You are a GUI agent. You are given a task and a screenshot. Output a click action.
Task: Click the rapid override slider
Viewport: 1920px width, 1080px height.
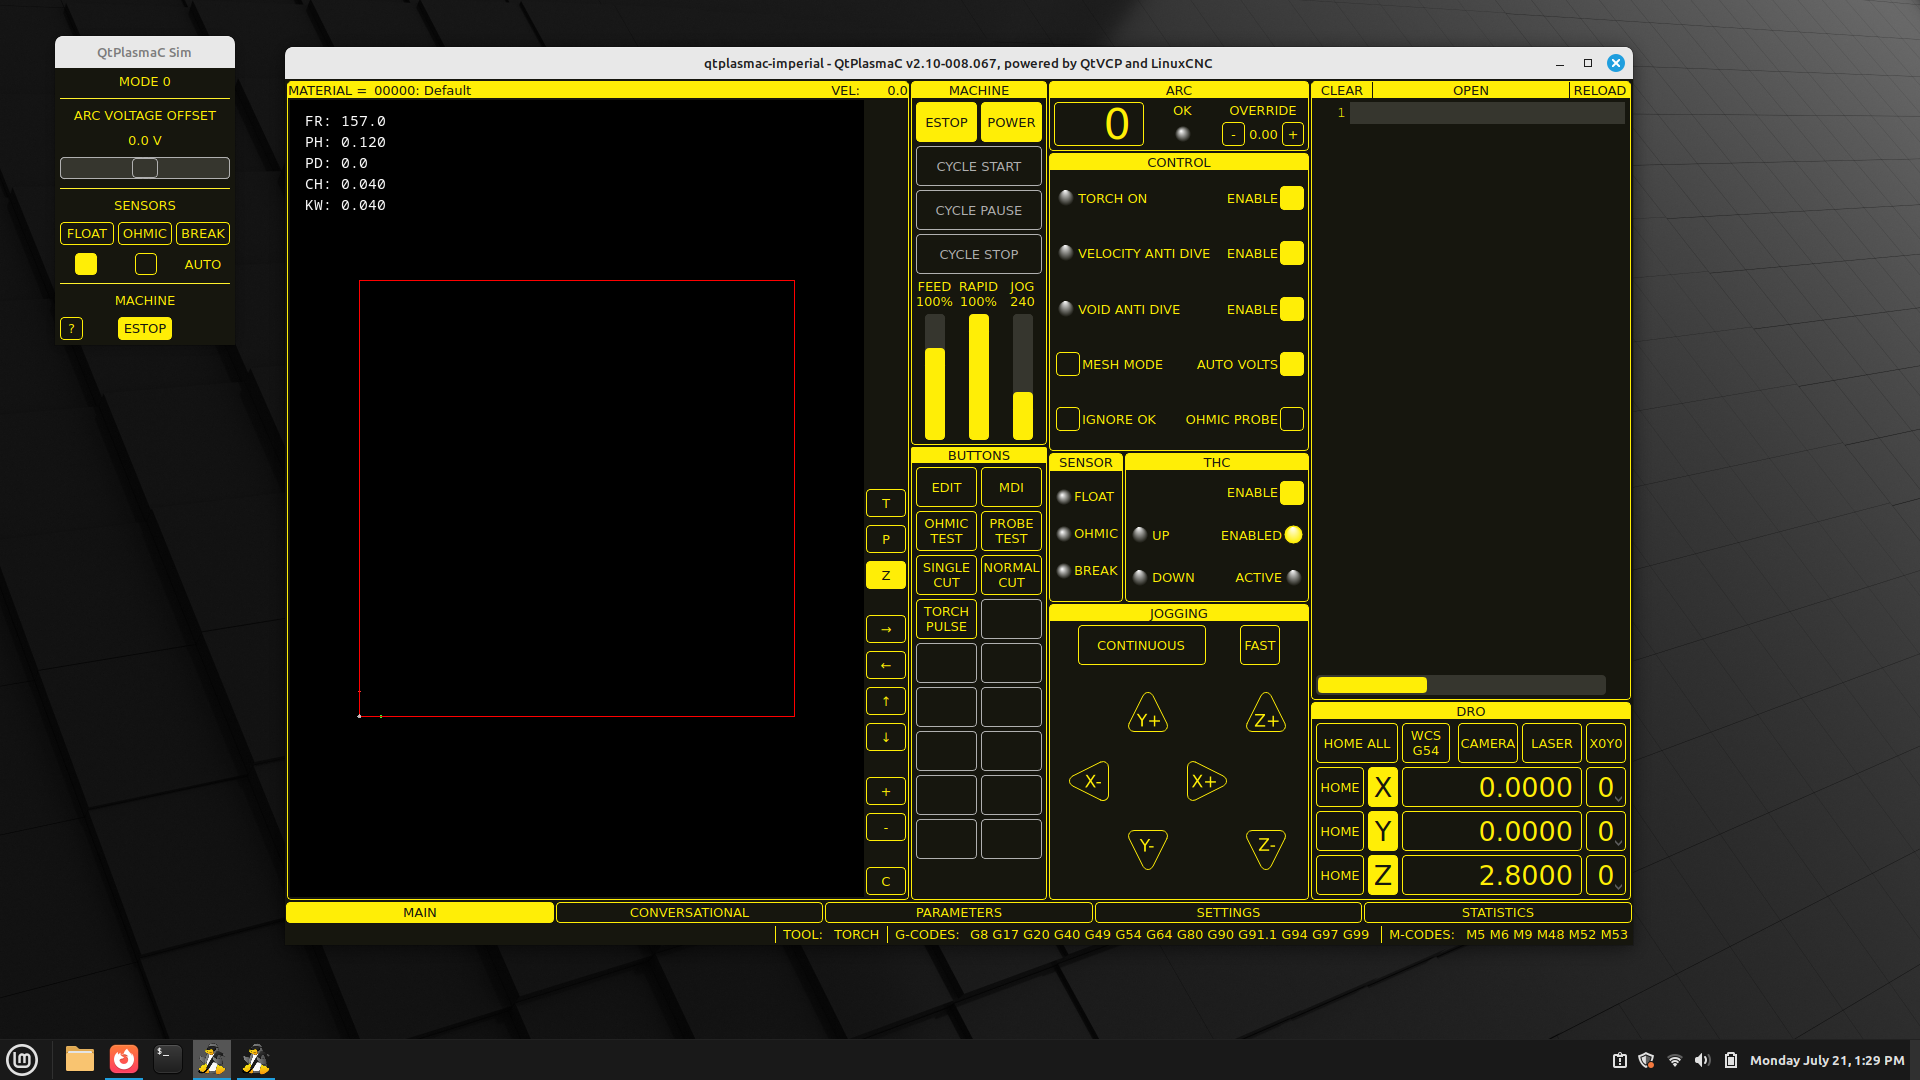coord(979,377)
